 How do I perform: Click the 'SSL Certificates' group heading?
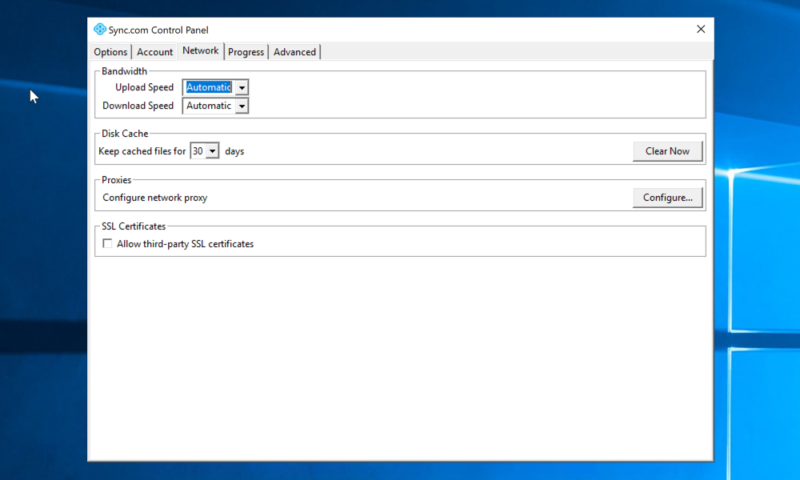pos(133,226)
